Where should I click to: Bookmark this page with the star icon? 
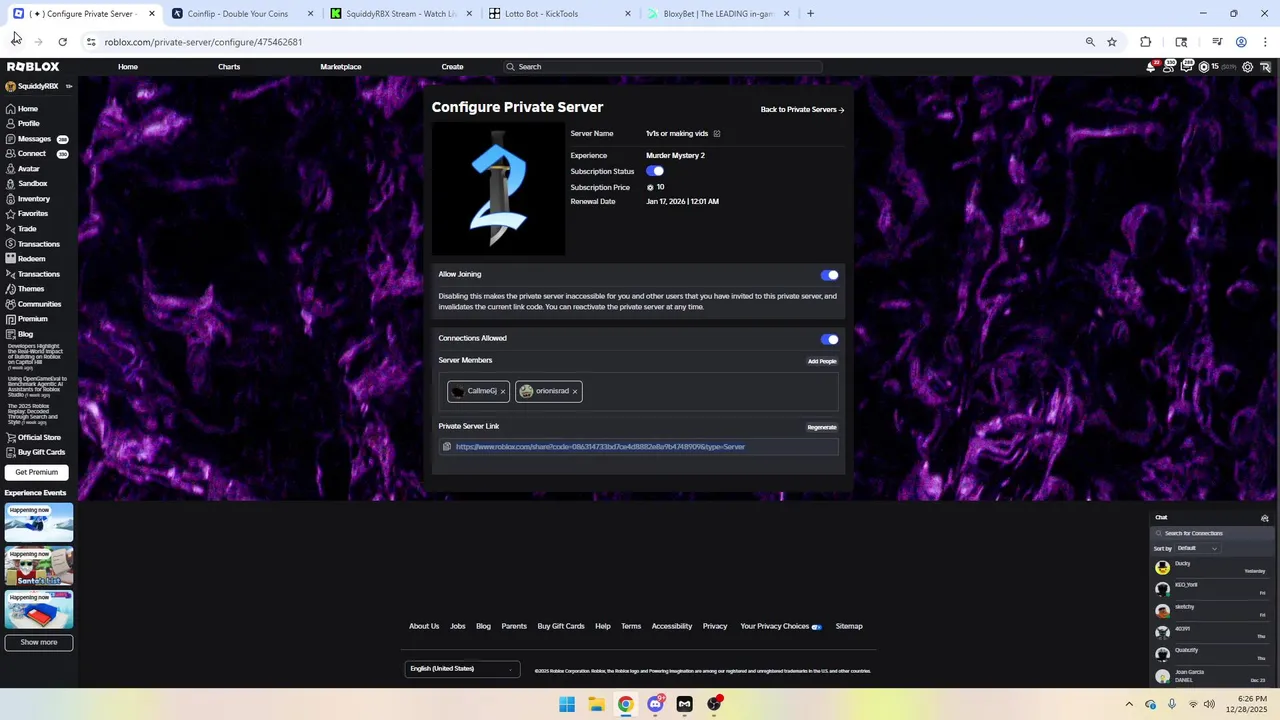pyautogui.click(x=1112, y=42)
